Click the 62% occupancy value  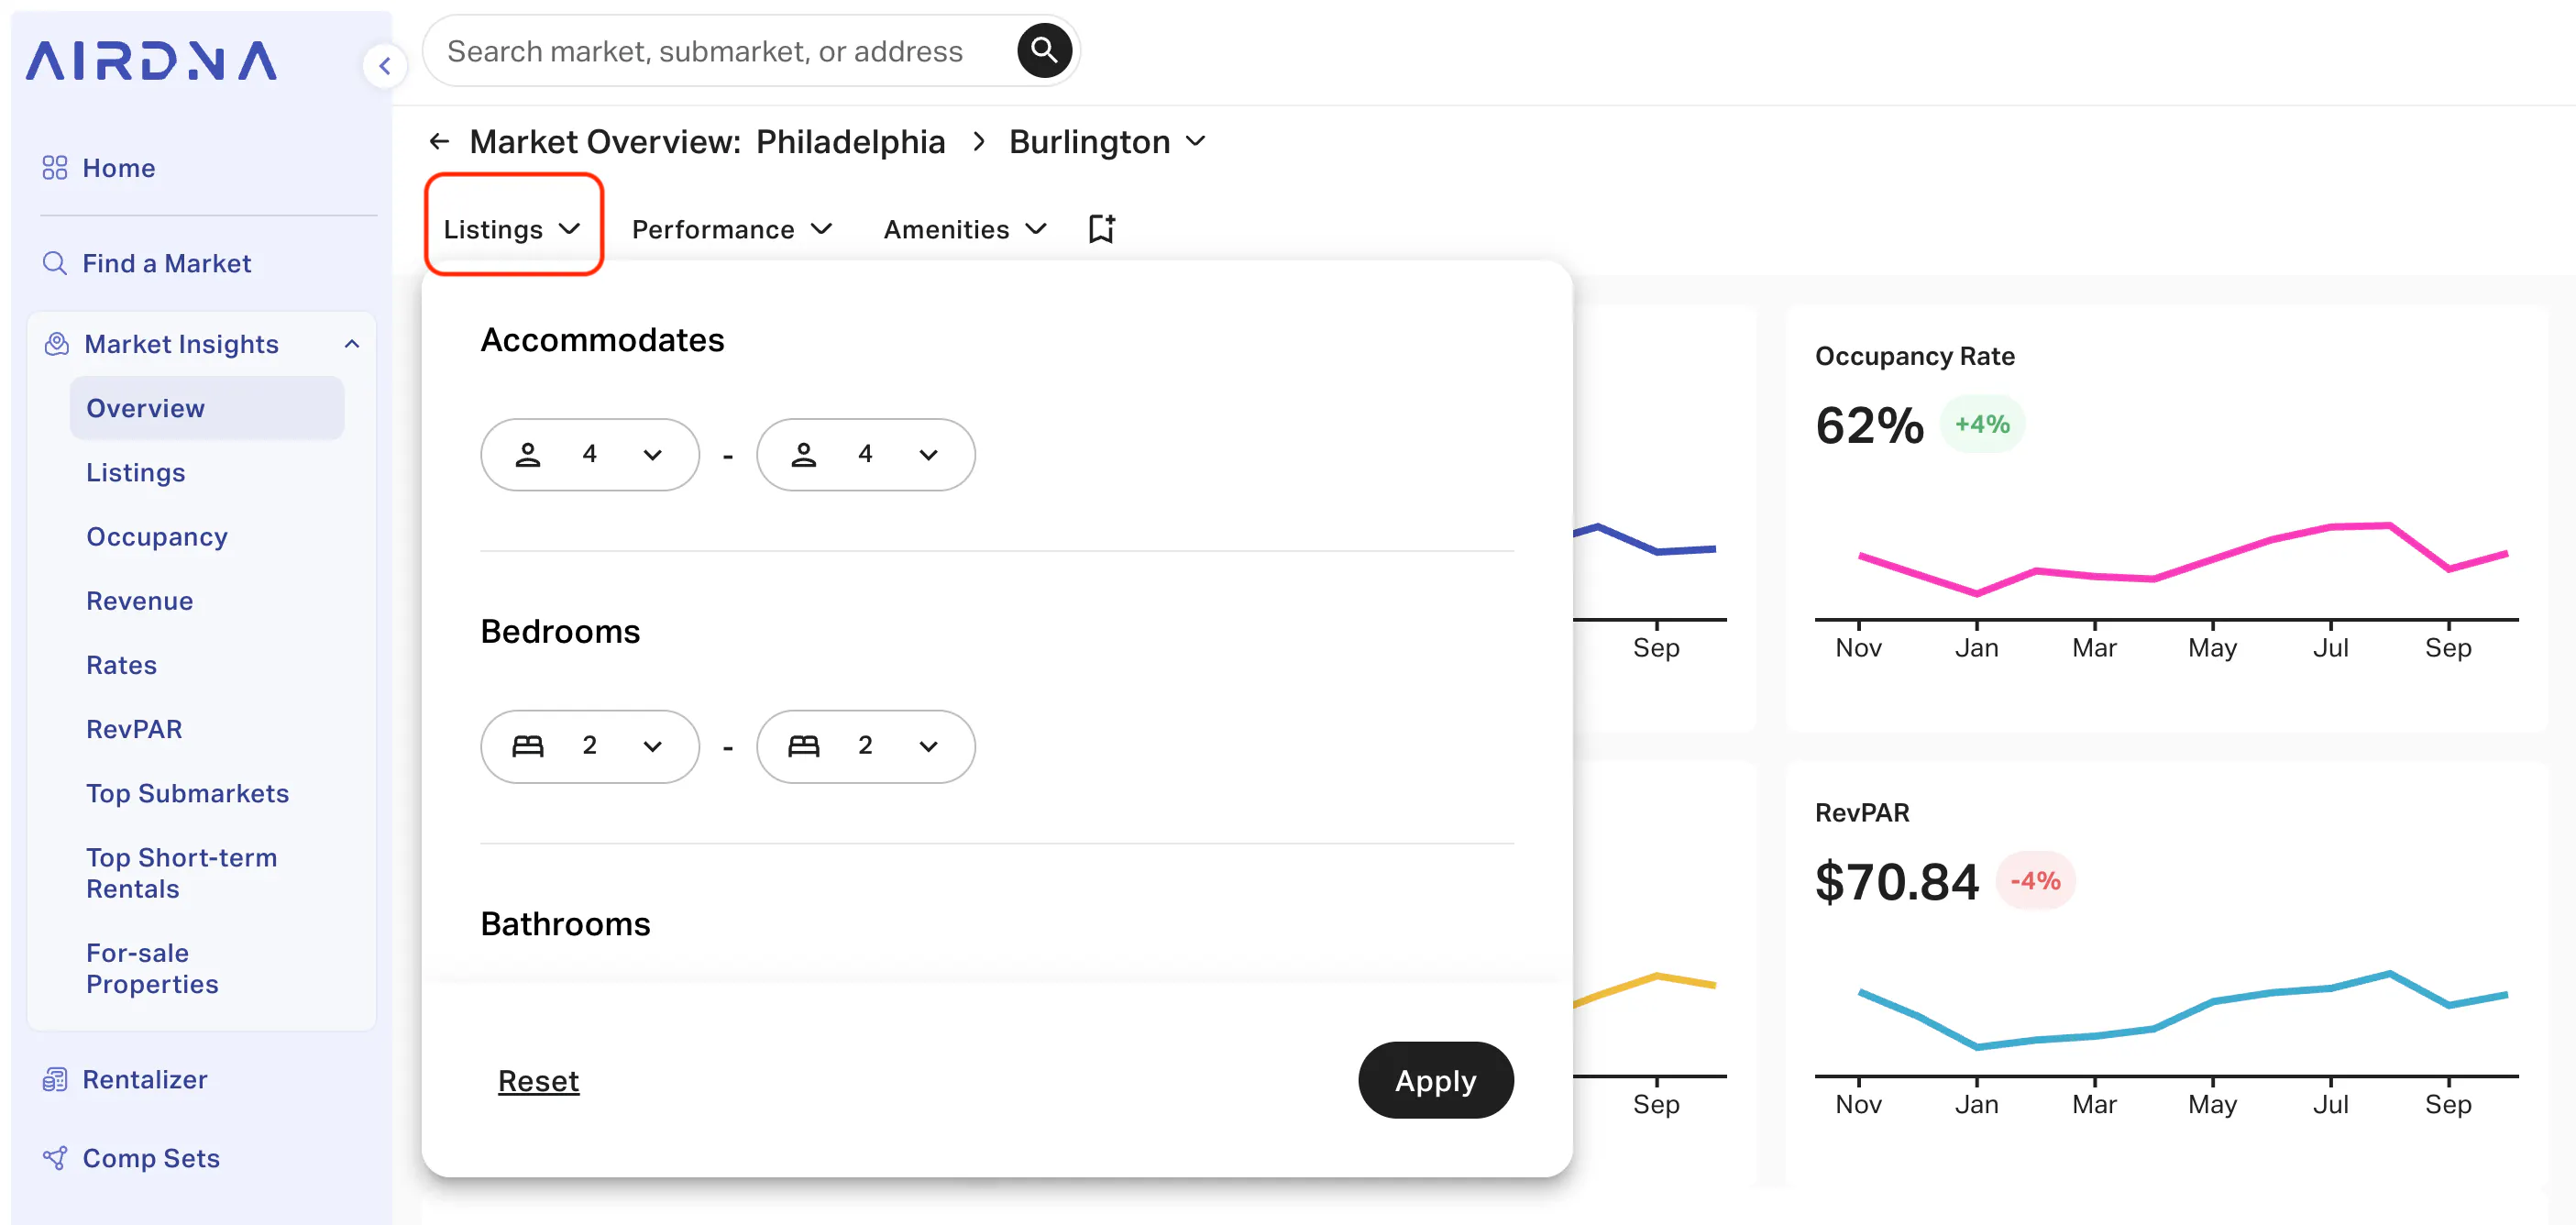pyautogui.click(x=1870, y=425)
